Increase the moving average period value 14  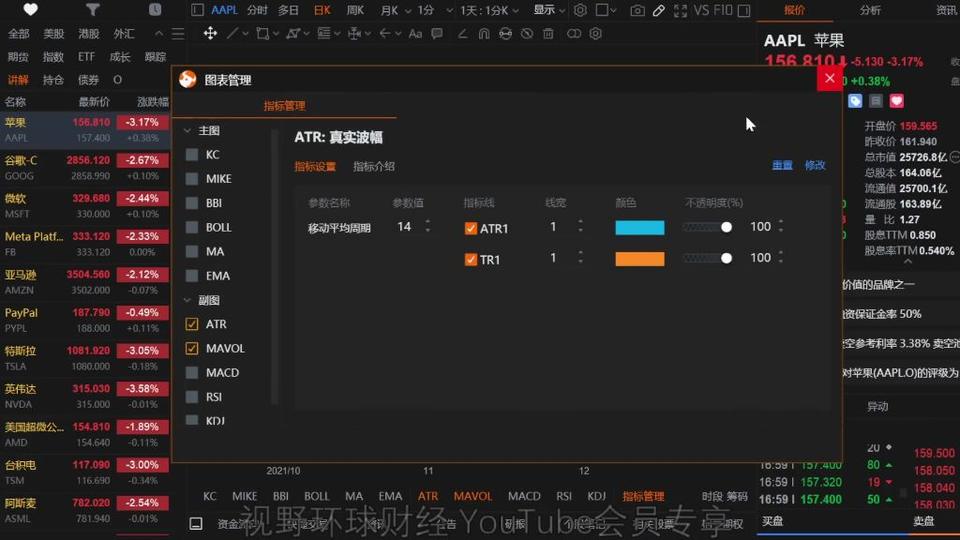pos(427,222)
